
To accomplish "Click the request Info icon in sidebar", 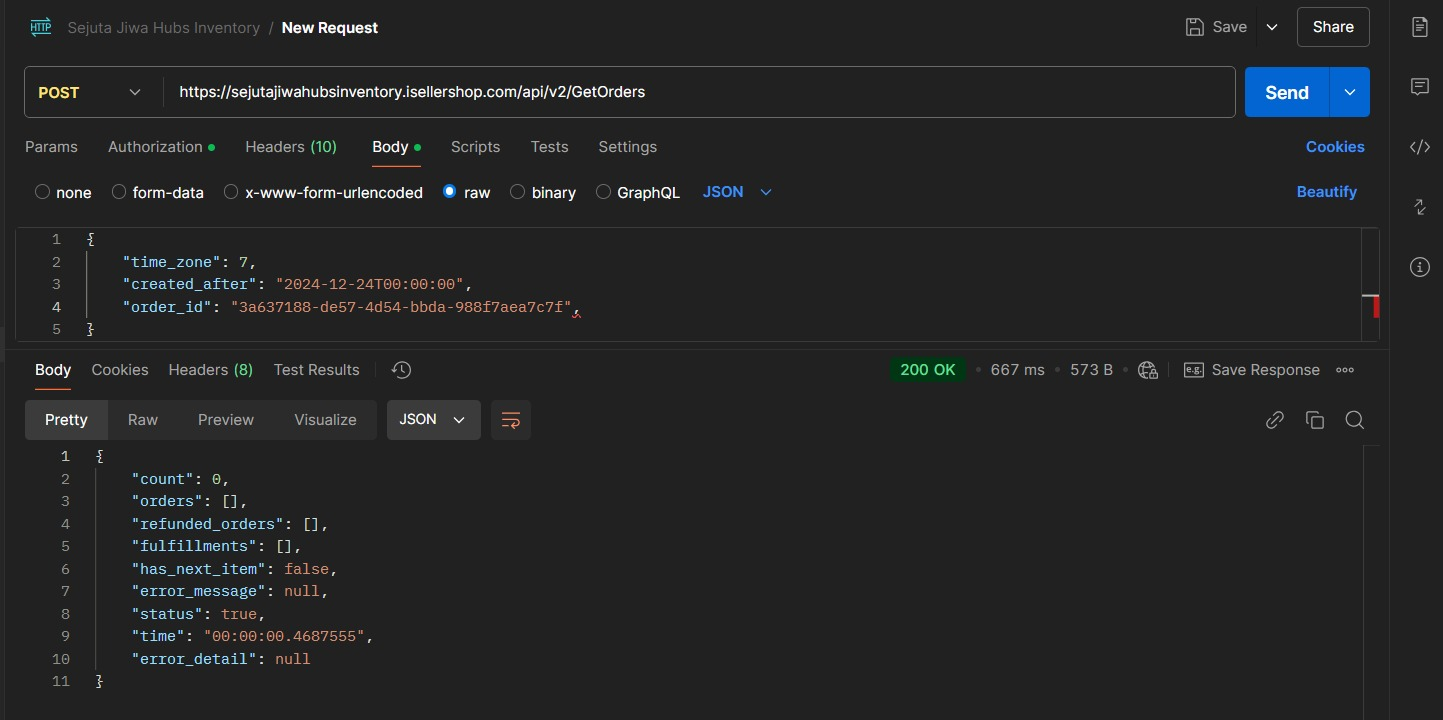I will click(1419, 267).
